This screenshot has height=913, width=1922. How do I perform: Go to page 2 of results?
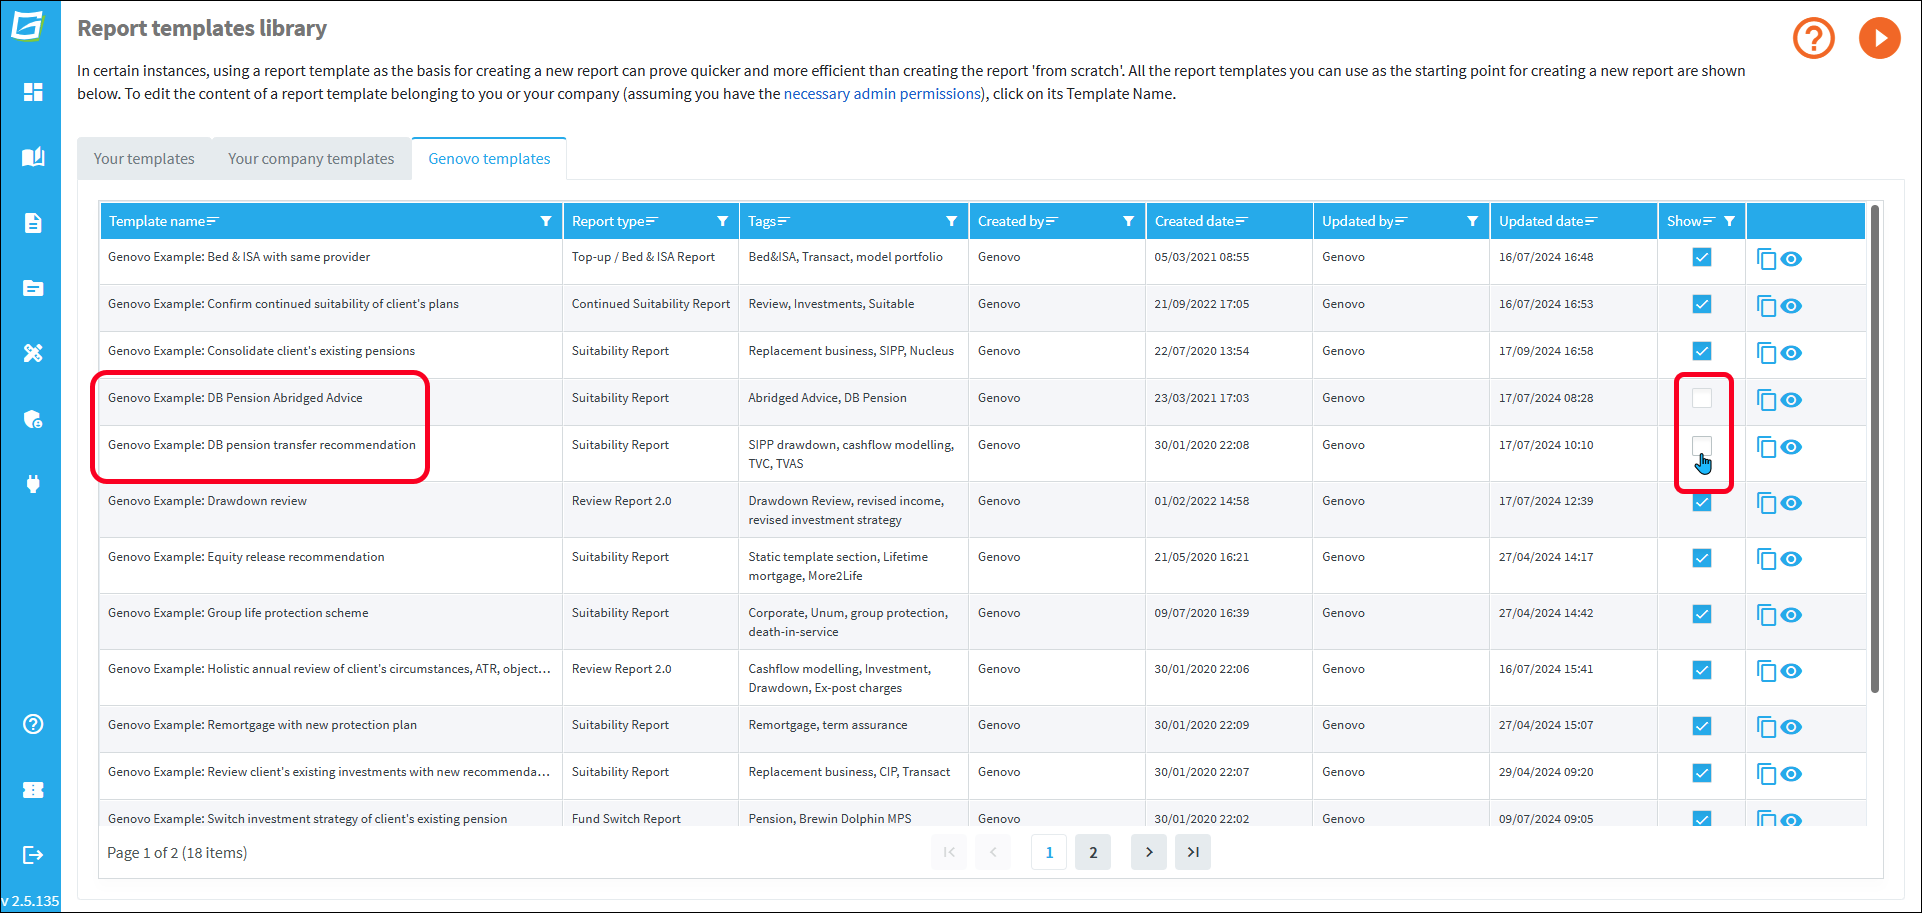pos(1093,852)
